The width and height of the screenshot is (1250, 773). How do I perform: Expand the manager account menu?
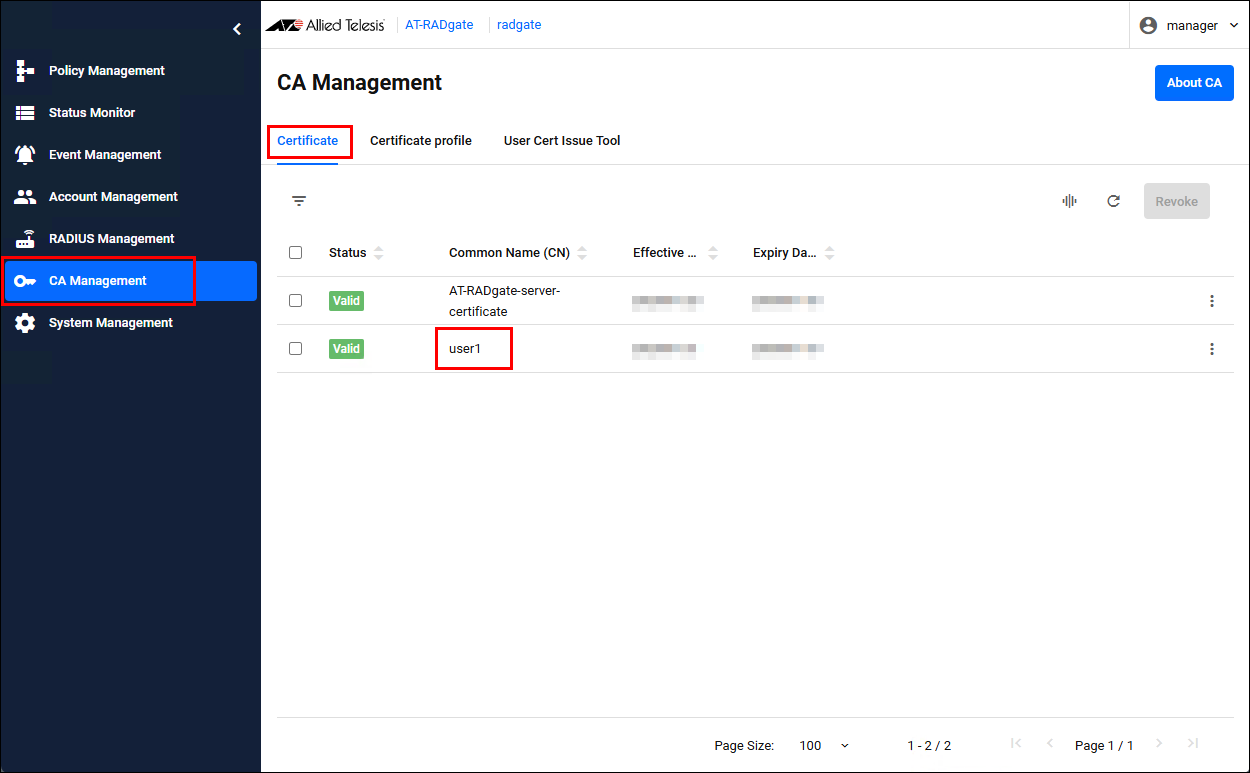1189,26
